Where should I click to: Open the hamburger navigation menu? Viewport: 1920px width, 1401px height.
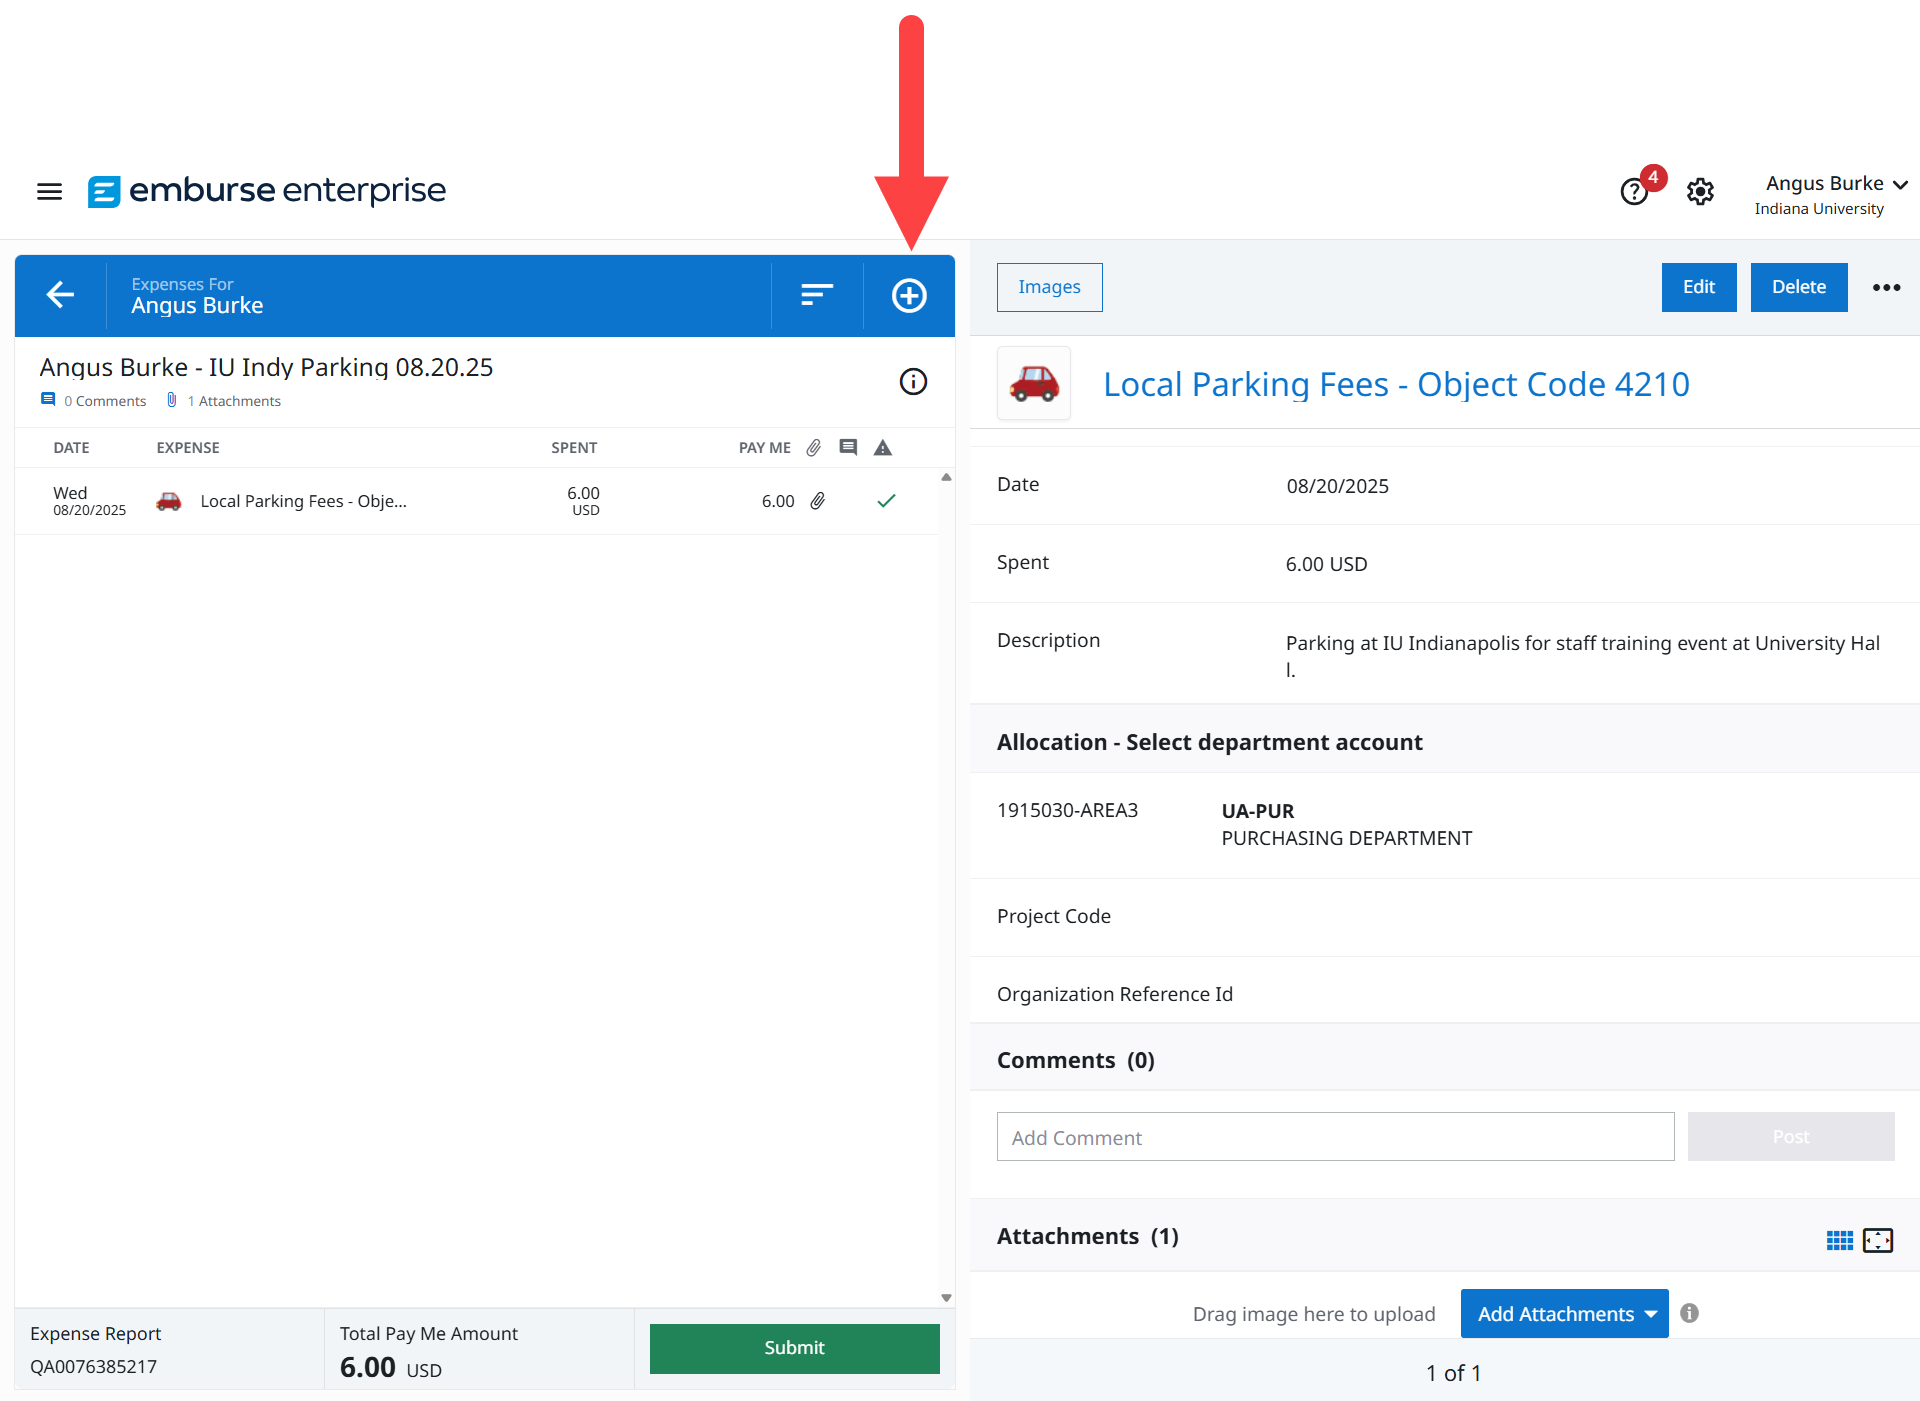[49, 191]
